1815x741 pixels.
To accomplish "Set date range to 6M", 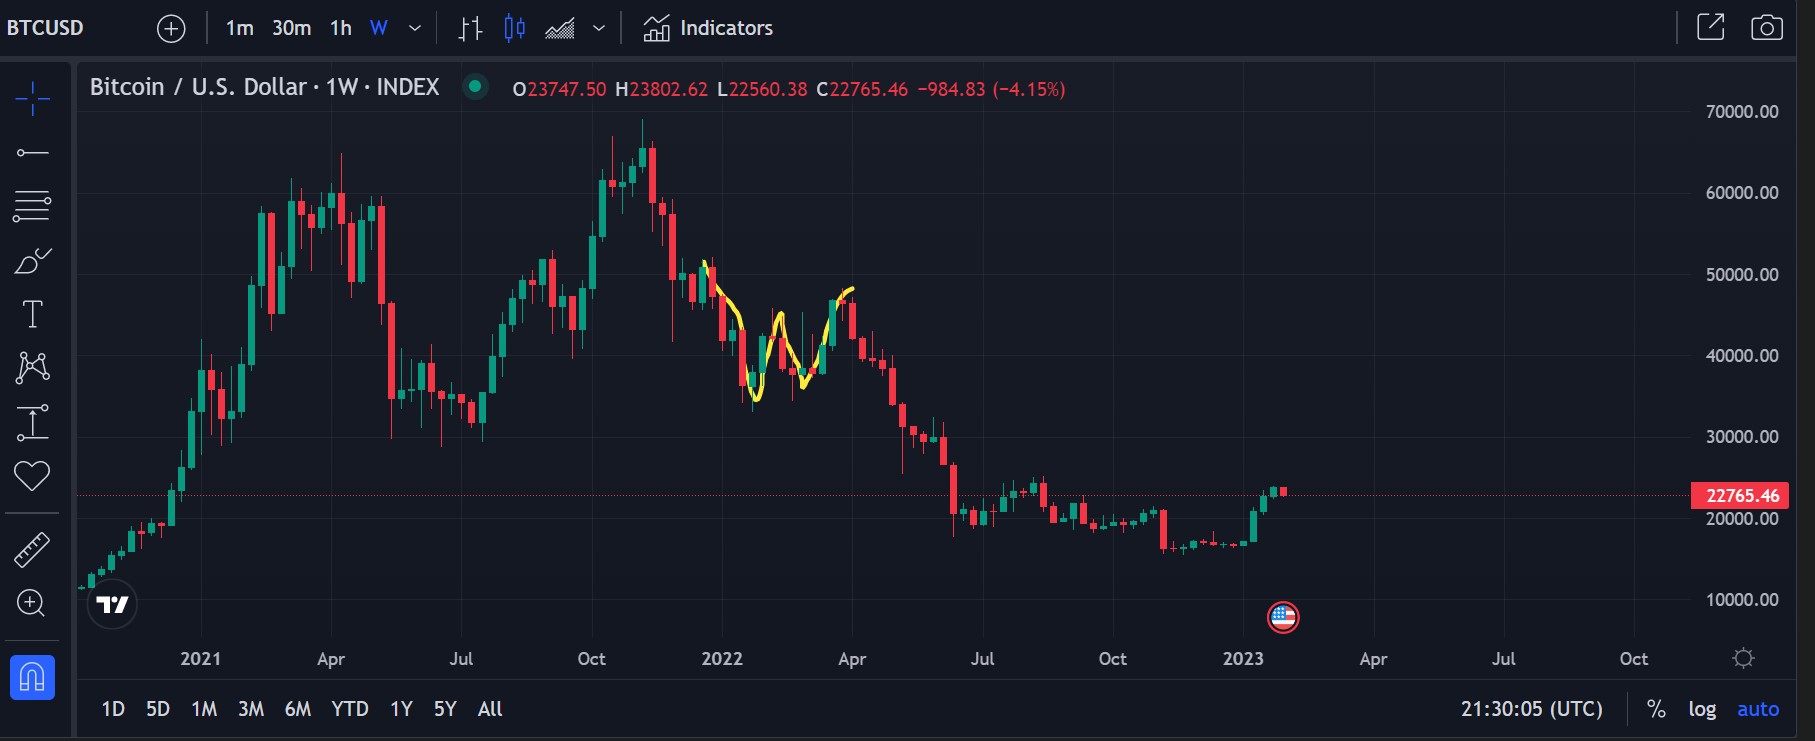I will tap(298, 709).
